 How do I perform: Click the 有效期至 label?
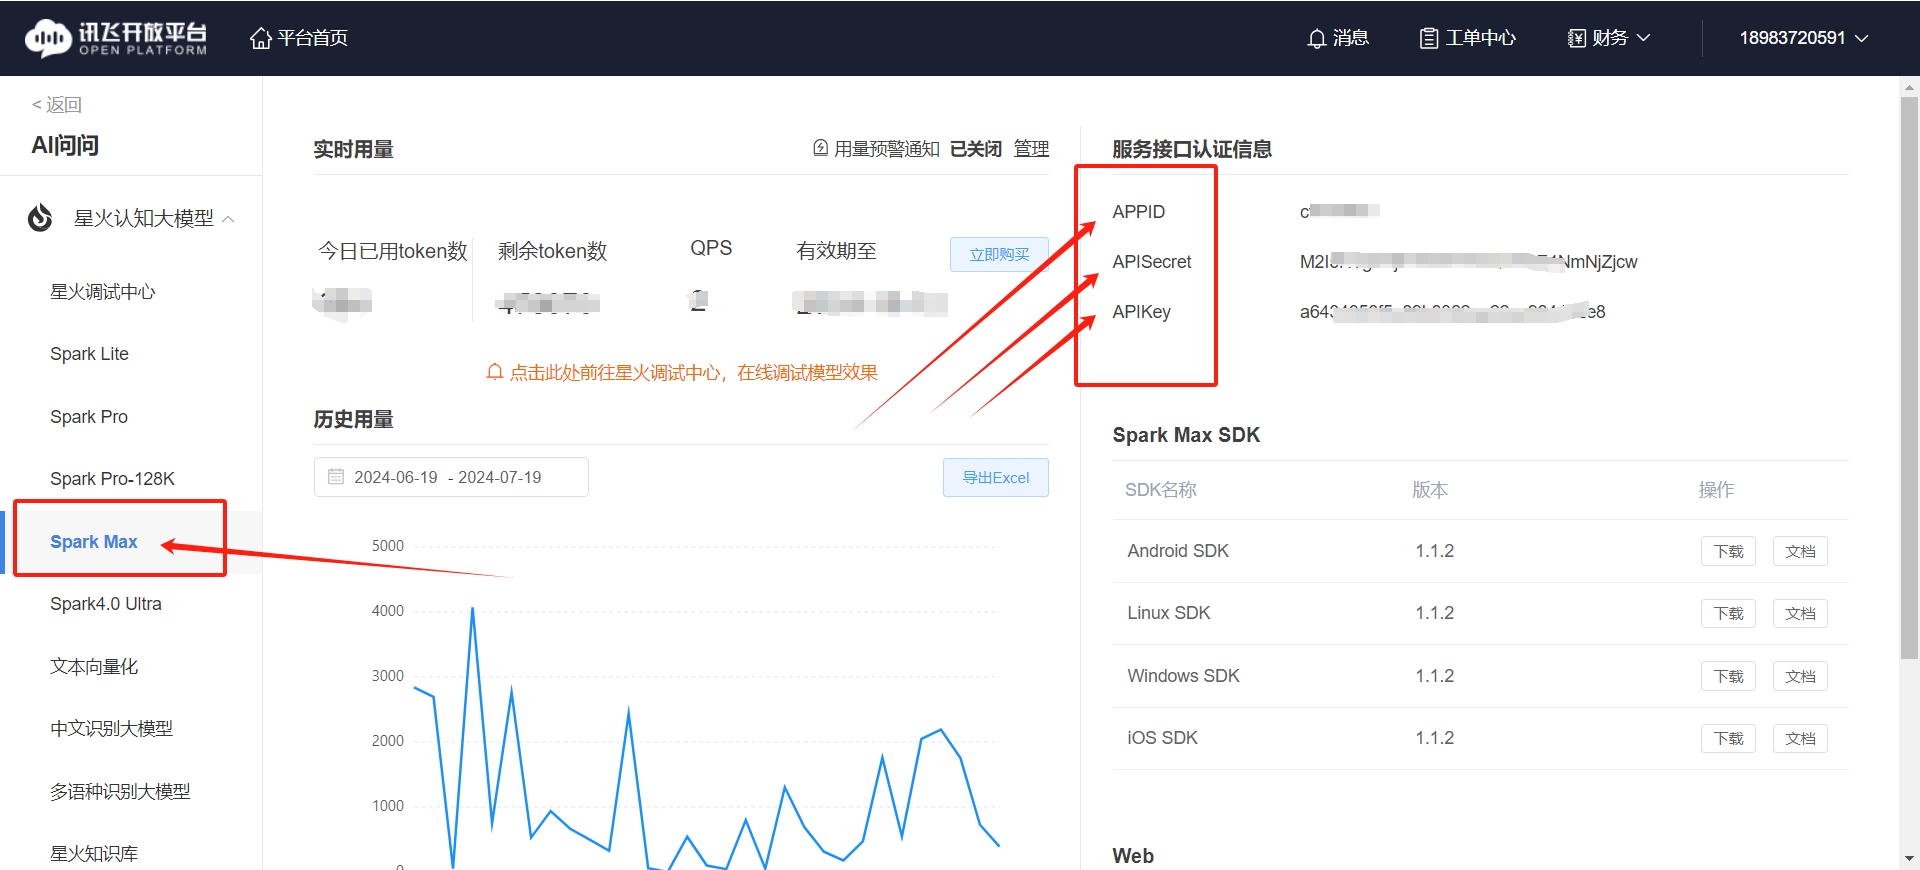836,251
